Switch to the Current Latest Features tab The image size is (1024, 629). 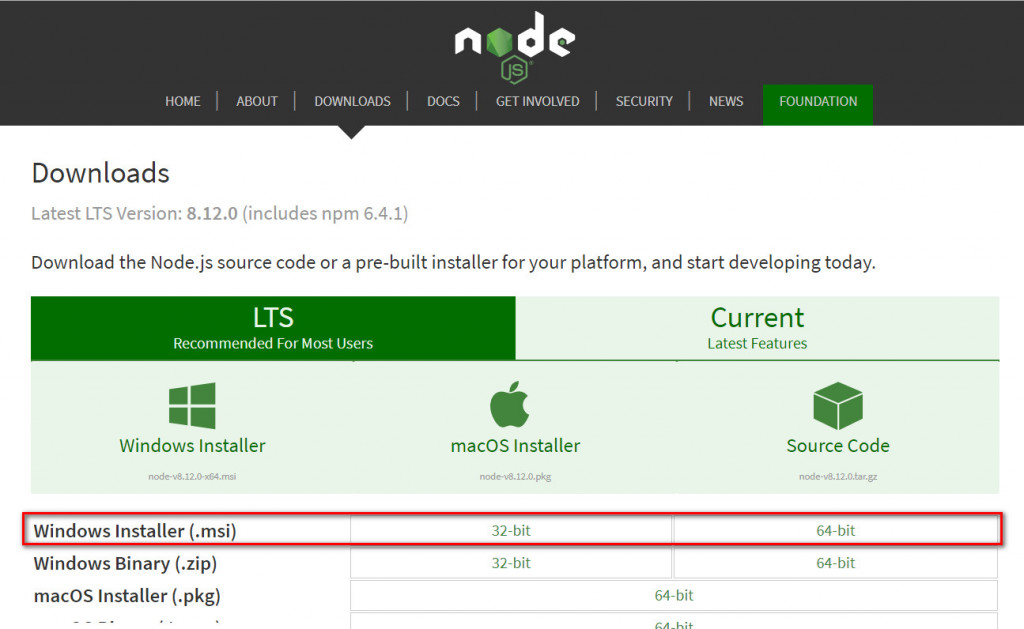coord(758,328)
